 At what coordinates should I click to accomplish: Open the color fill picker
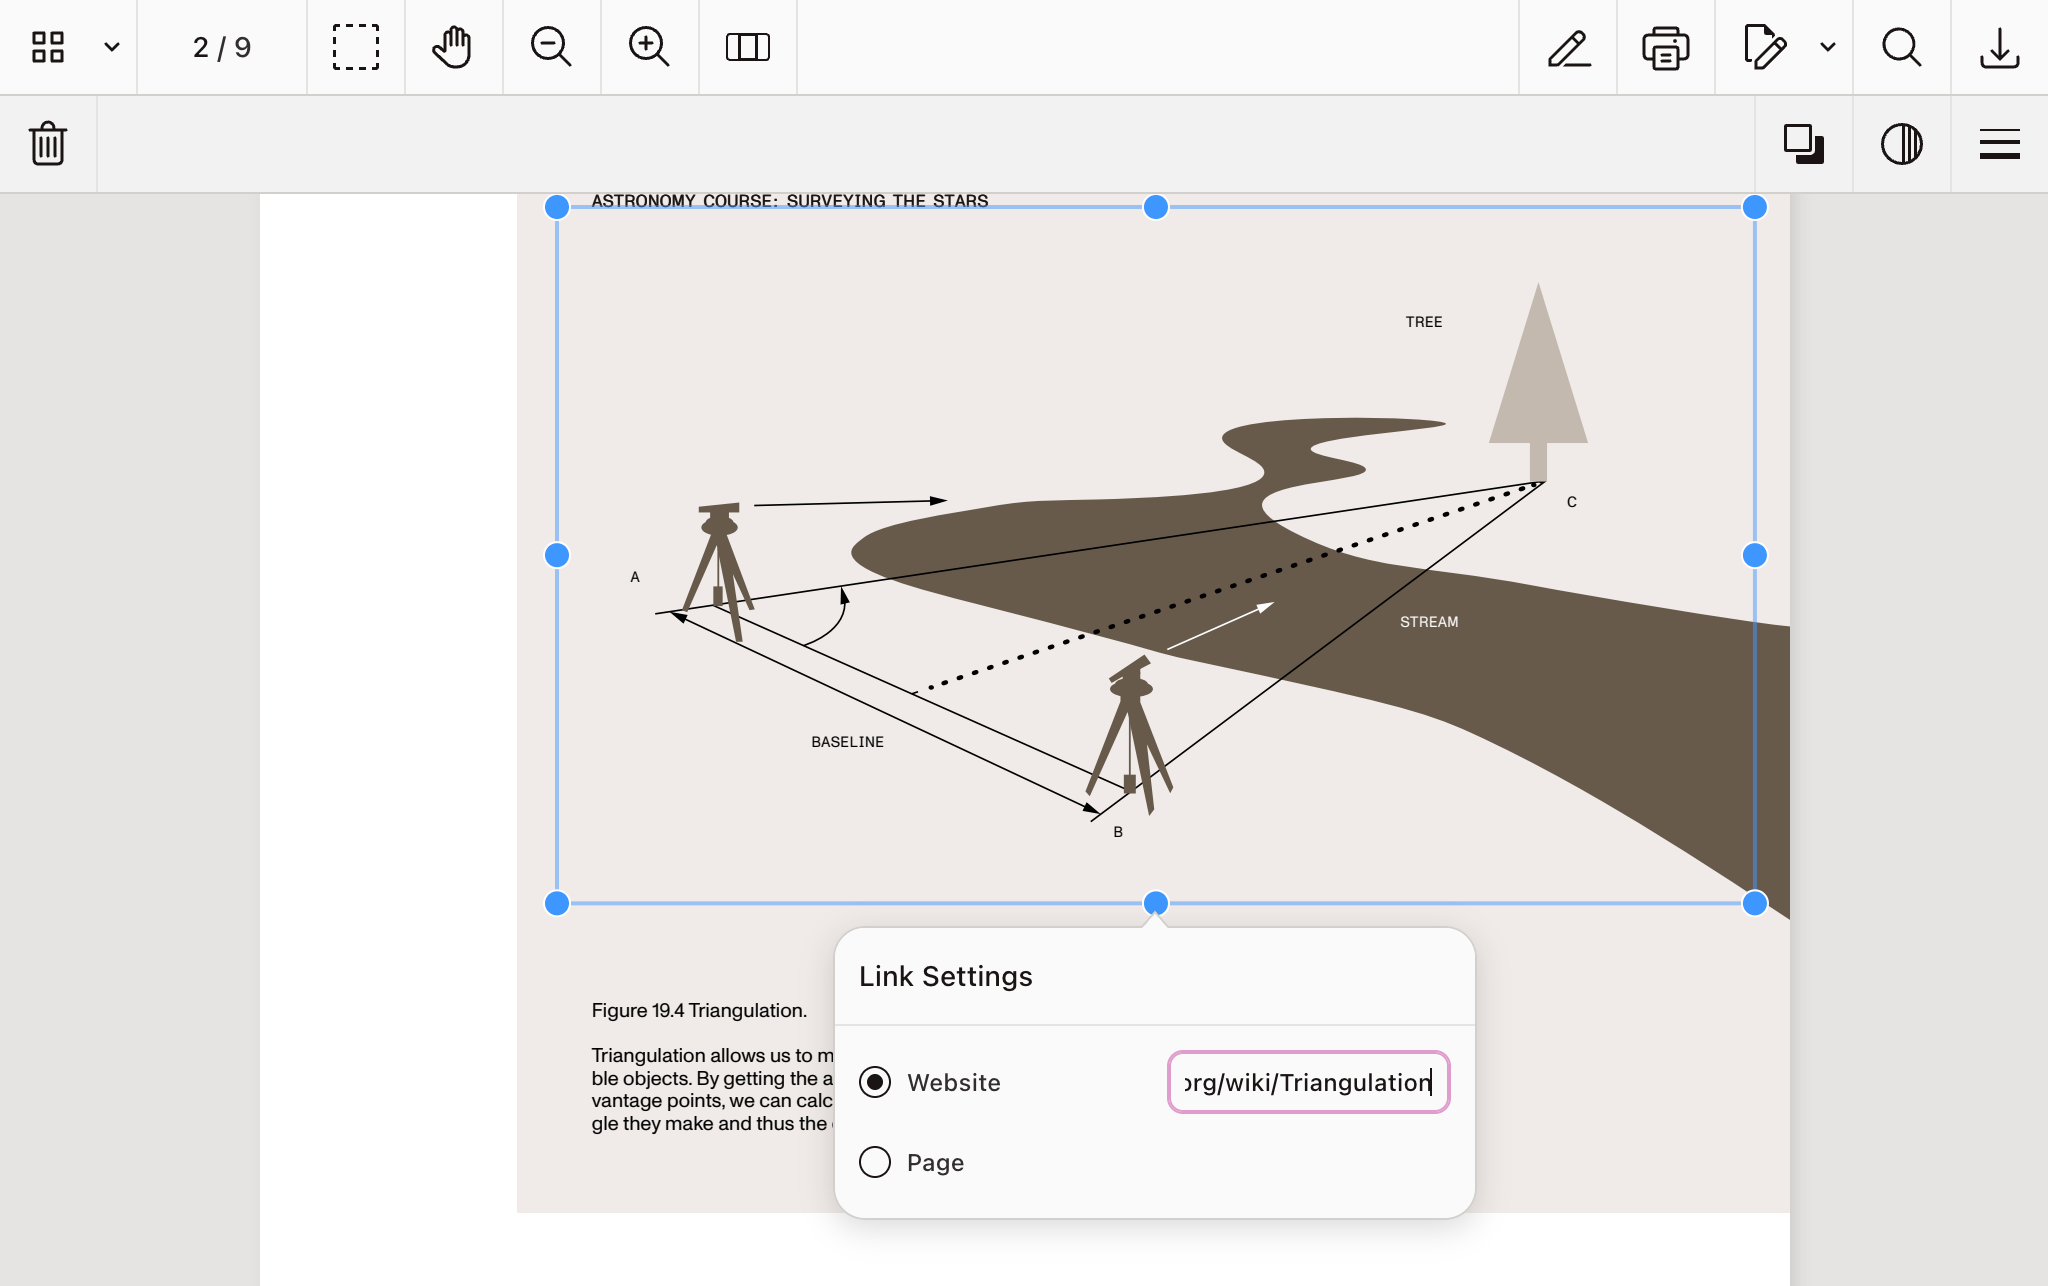coord(1803,144)
